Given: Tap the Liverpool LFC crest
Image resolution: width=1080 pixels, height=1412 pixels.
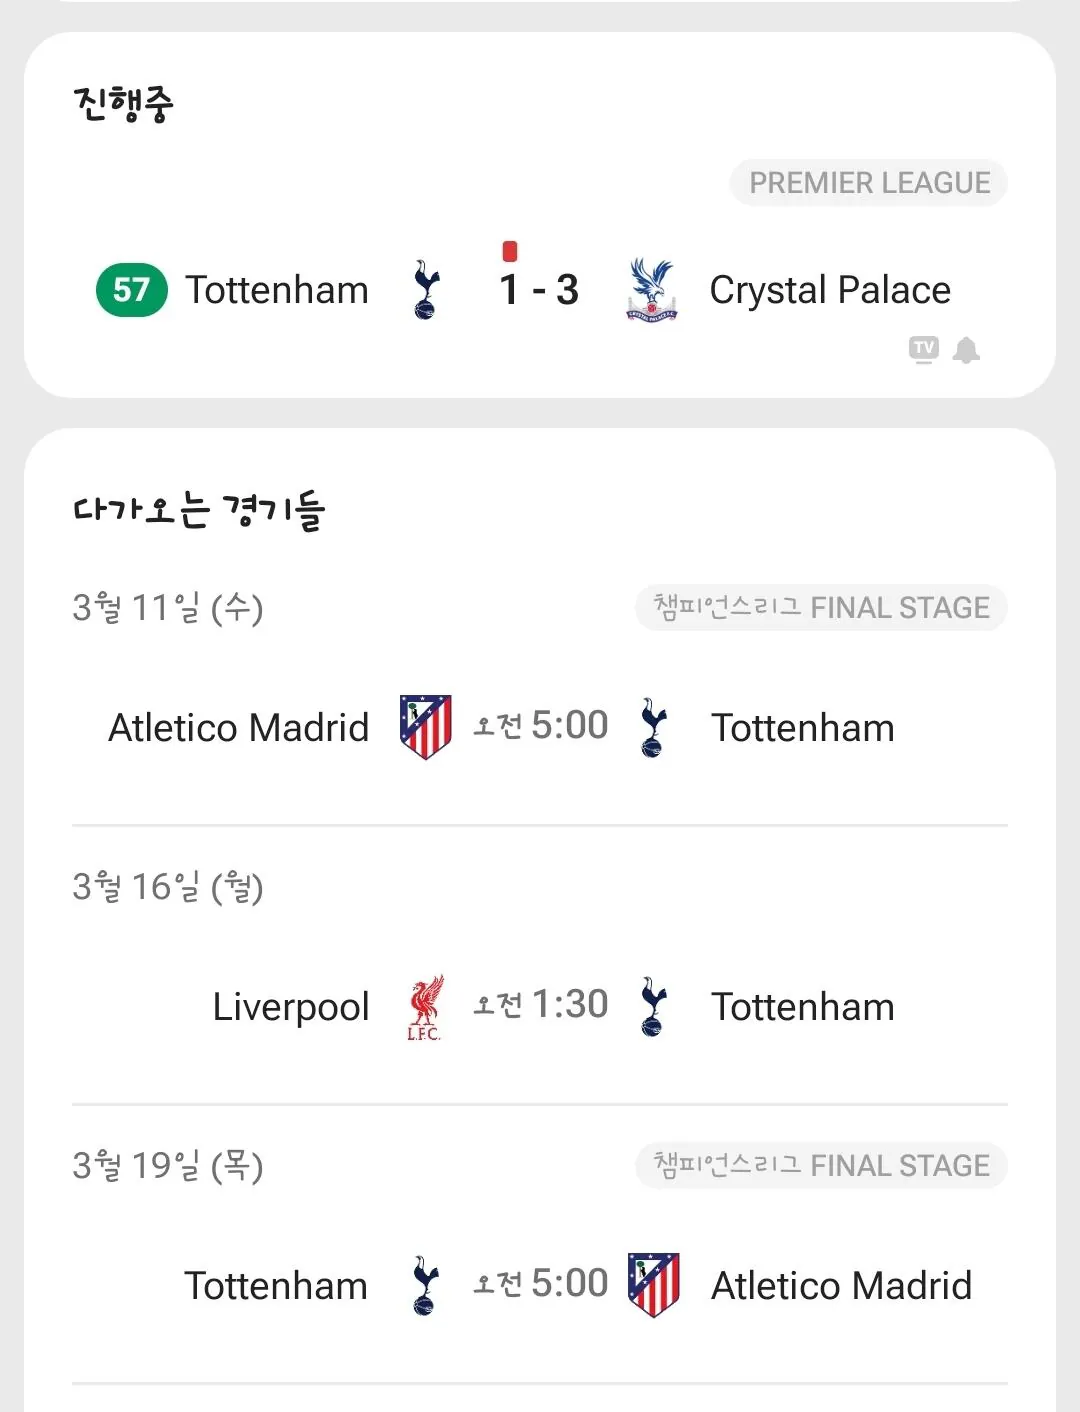Looking at the screenshot, I should (x=425, y=1007).
